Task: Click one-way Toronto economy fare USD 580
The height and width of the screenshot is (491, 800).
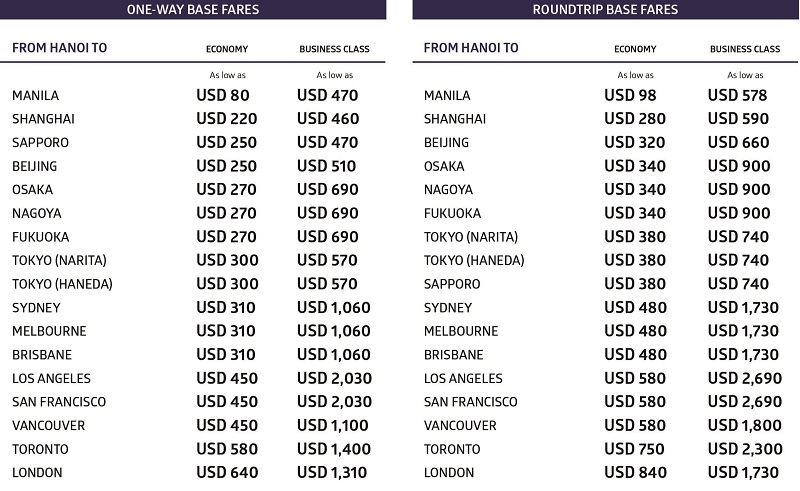Action: tap(227, 449)
